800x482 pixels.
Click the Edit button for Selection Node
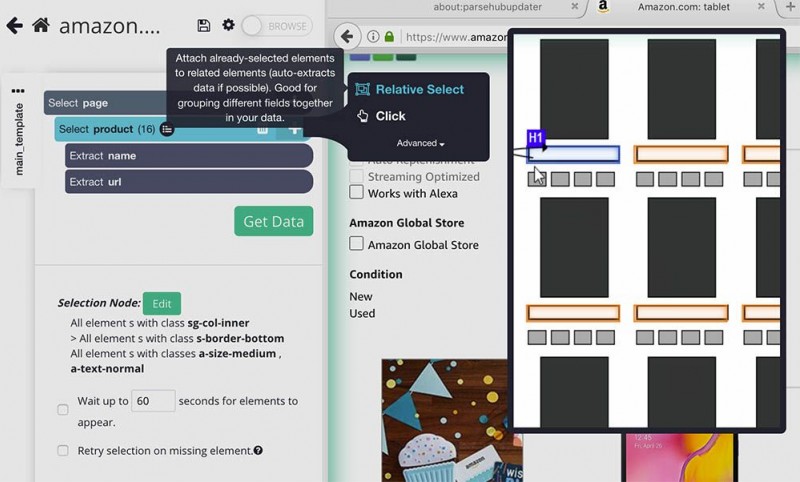coord(162,303)
